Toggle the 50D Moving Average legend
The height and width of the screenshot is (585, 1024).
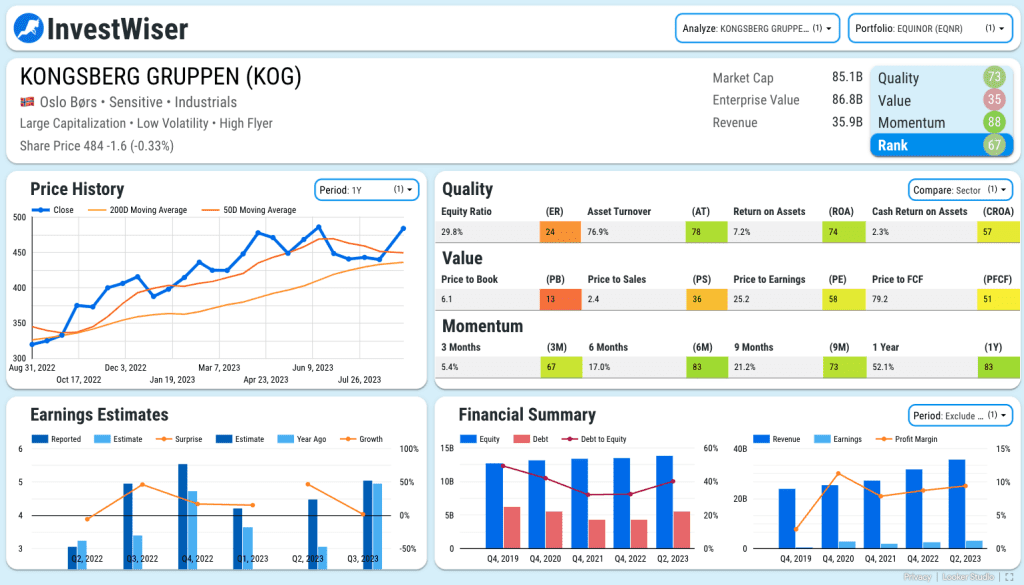click(x=249, y=210)
